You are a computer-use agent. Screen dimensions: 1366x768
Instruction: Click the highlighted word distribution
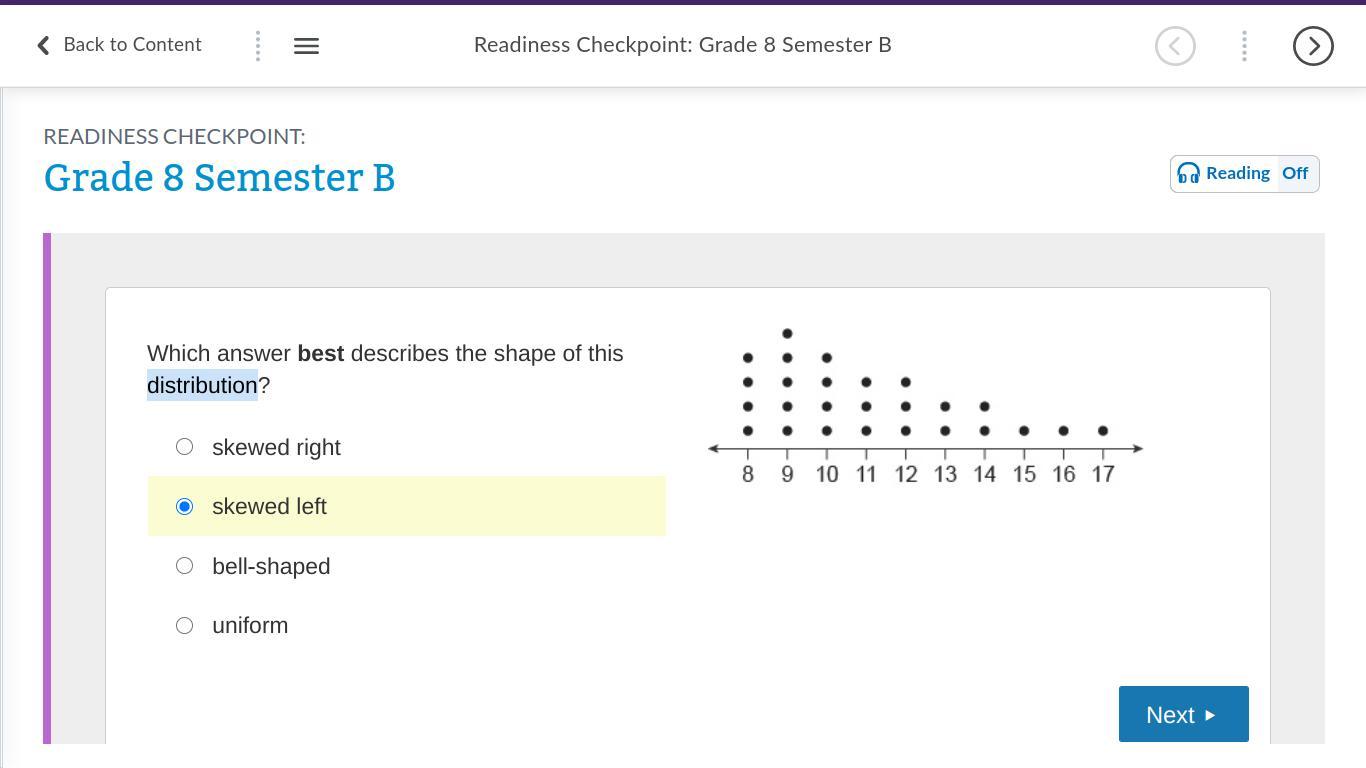point(202,386)
